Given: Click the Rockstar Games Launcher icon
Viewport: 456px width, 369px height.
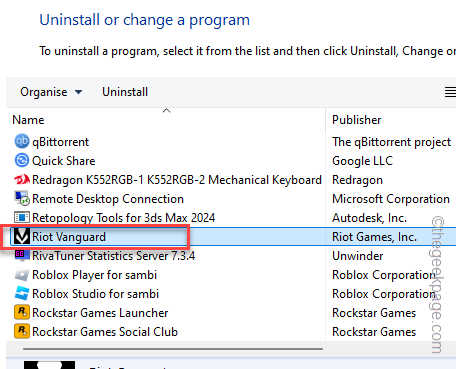Looking at the screenshot, I should click(x=22, y=313).
